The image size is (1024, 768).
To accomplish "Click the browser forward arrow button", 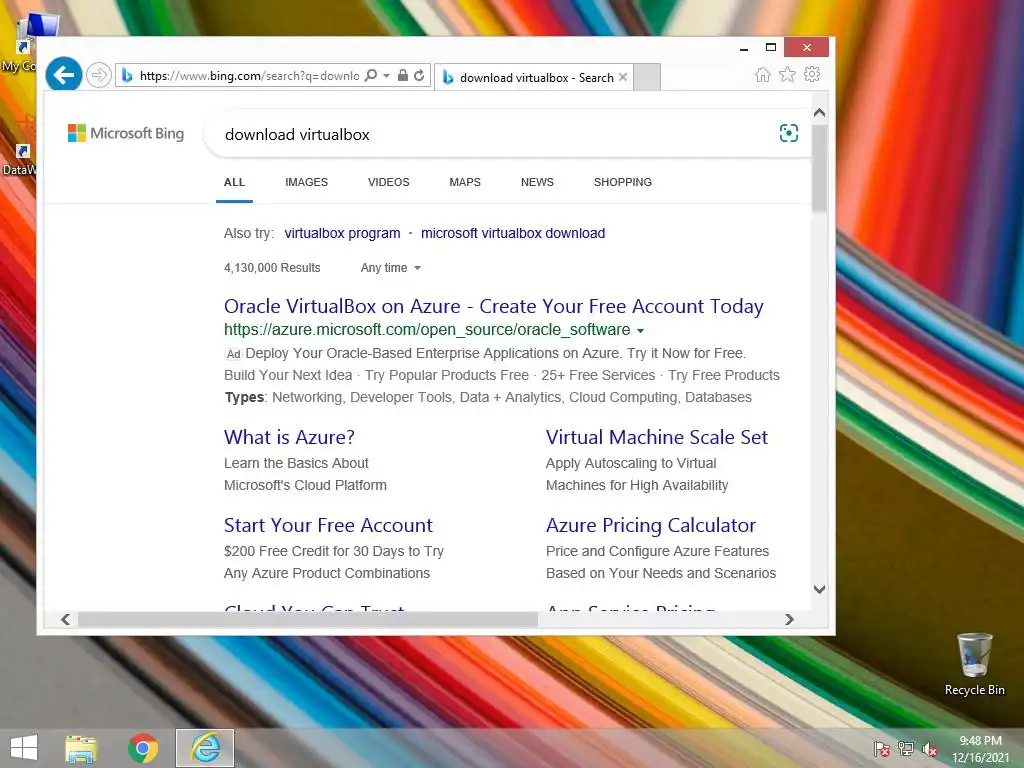I will pyautogui.click(x=99, y=75).
